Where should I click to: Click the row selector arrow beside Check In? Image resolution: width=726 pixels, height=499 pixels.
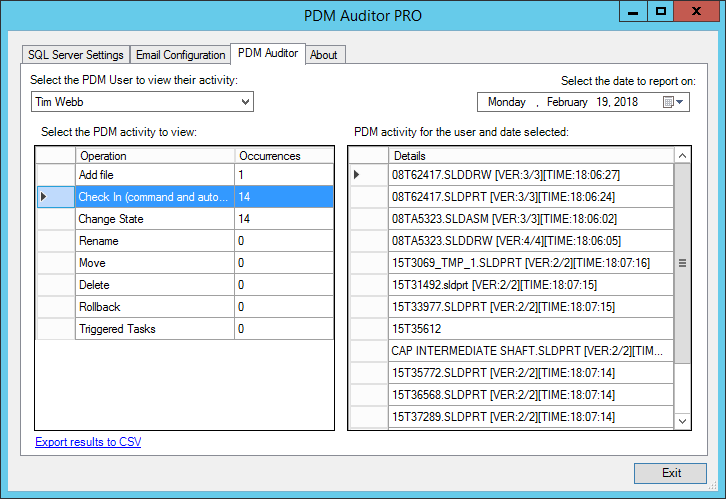56,197
